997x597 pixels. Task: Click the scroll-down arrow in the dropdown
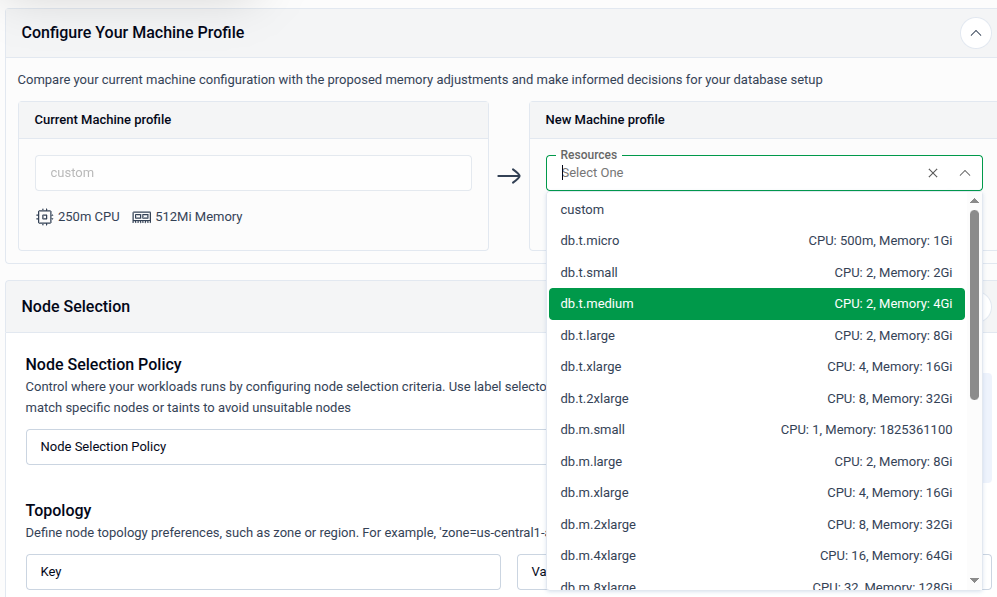pos(973,579)
